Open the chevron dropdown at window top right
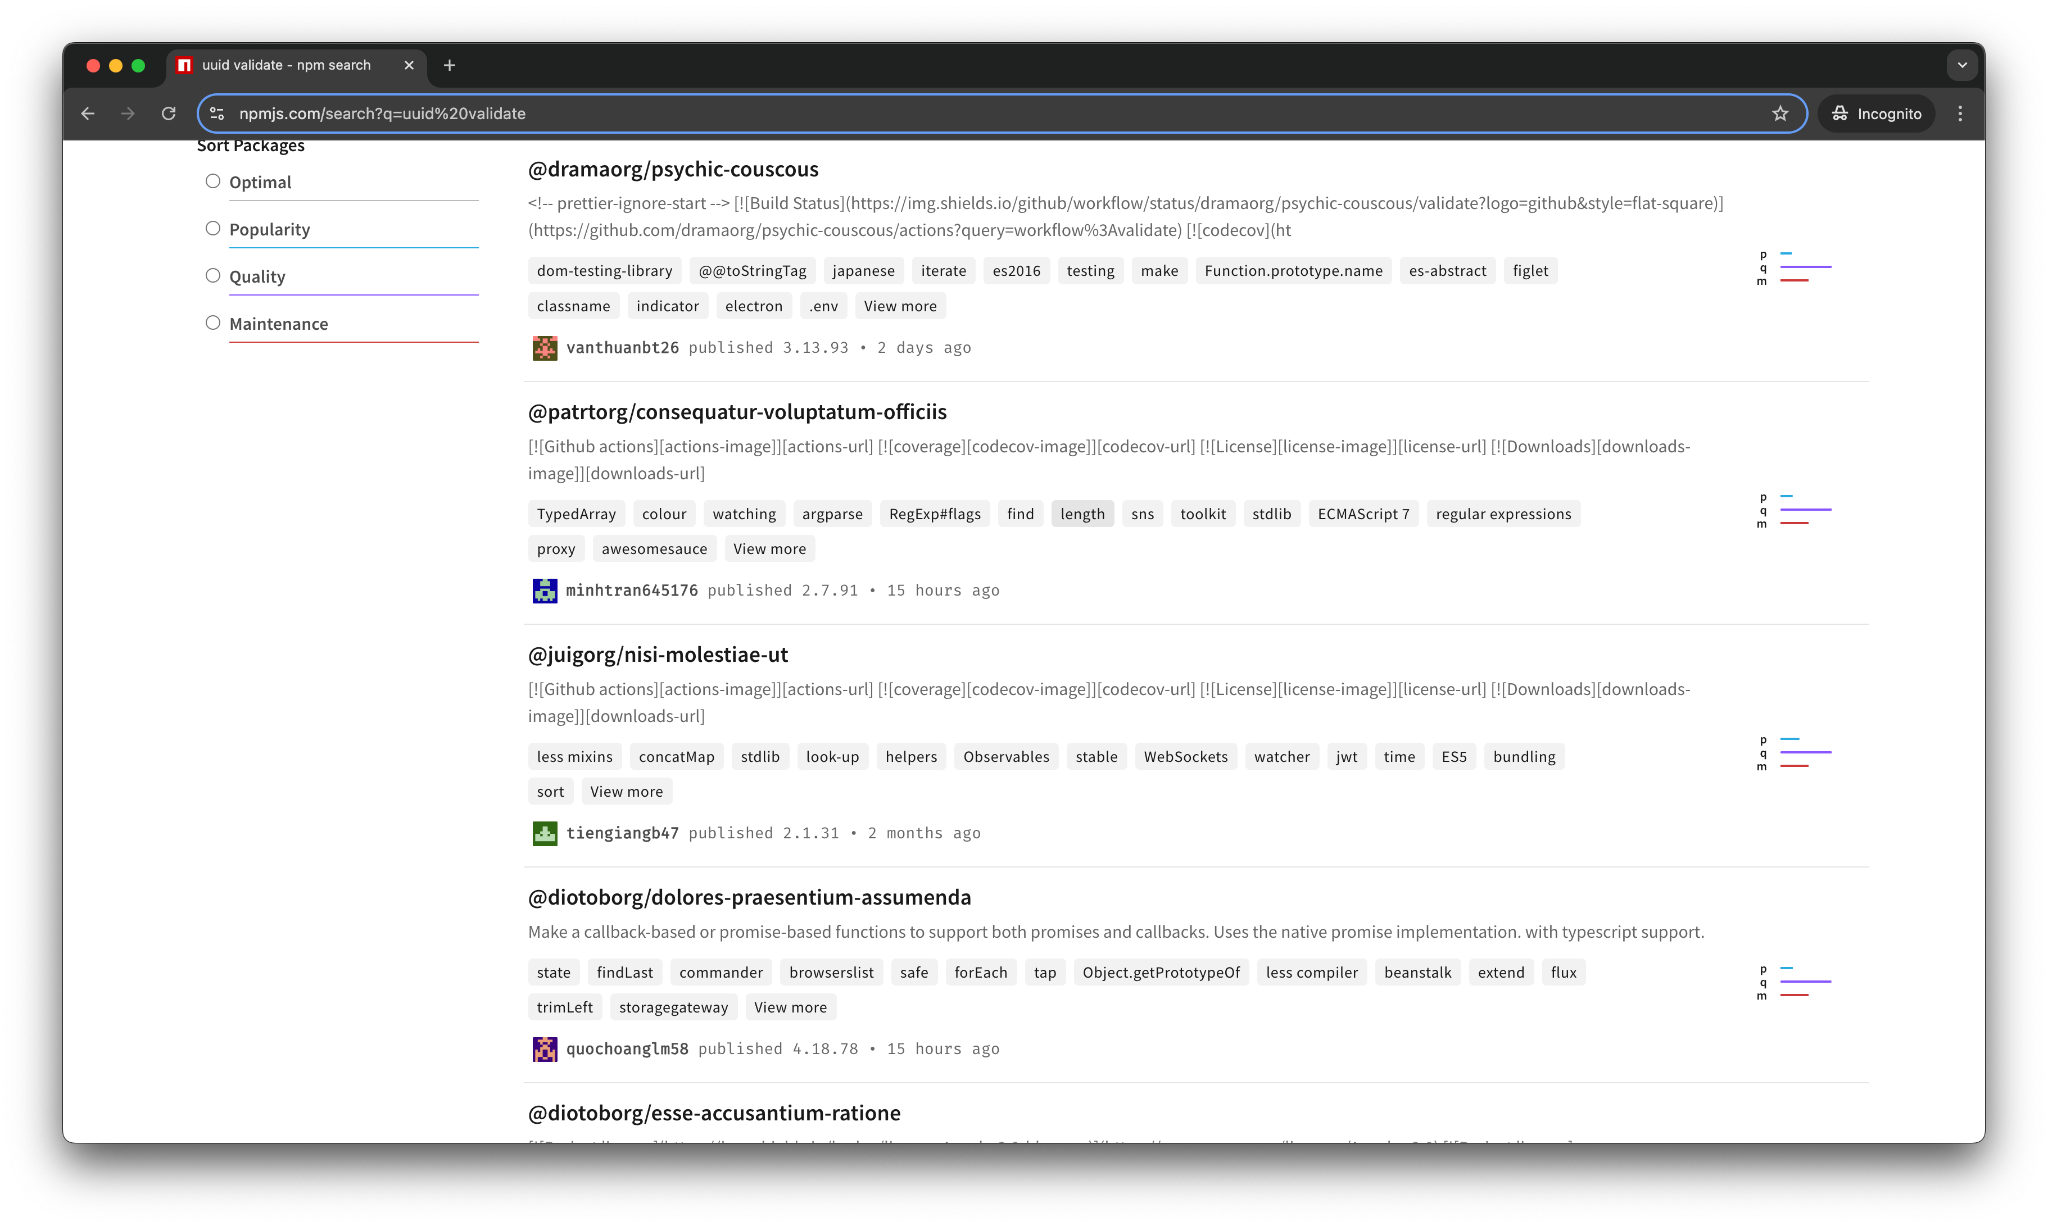The image size is (2048, 1226). point(1962,64)
